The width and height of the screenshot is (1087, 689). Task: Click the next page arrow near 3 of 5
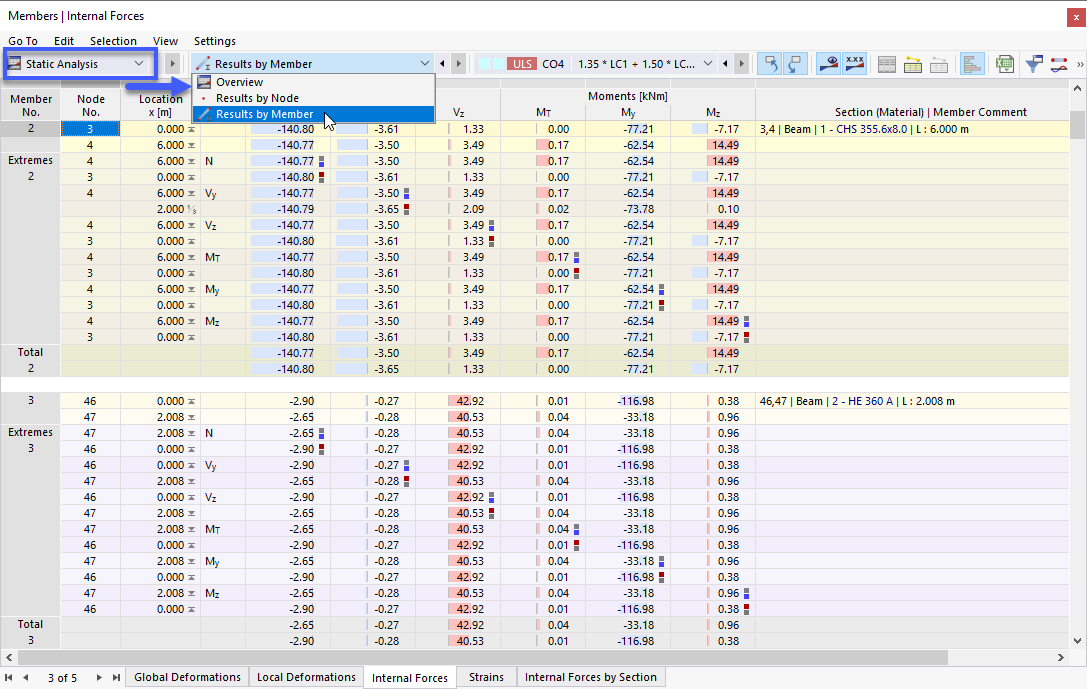(x=99, y=677)
